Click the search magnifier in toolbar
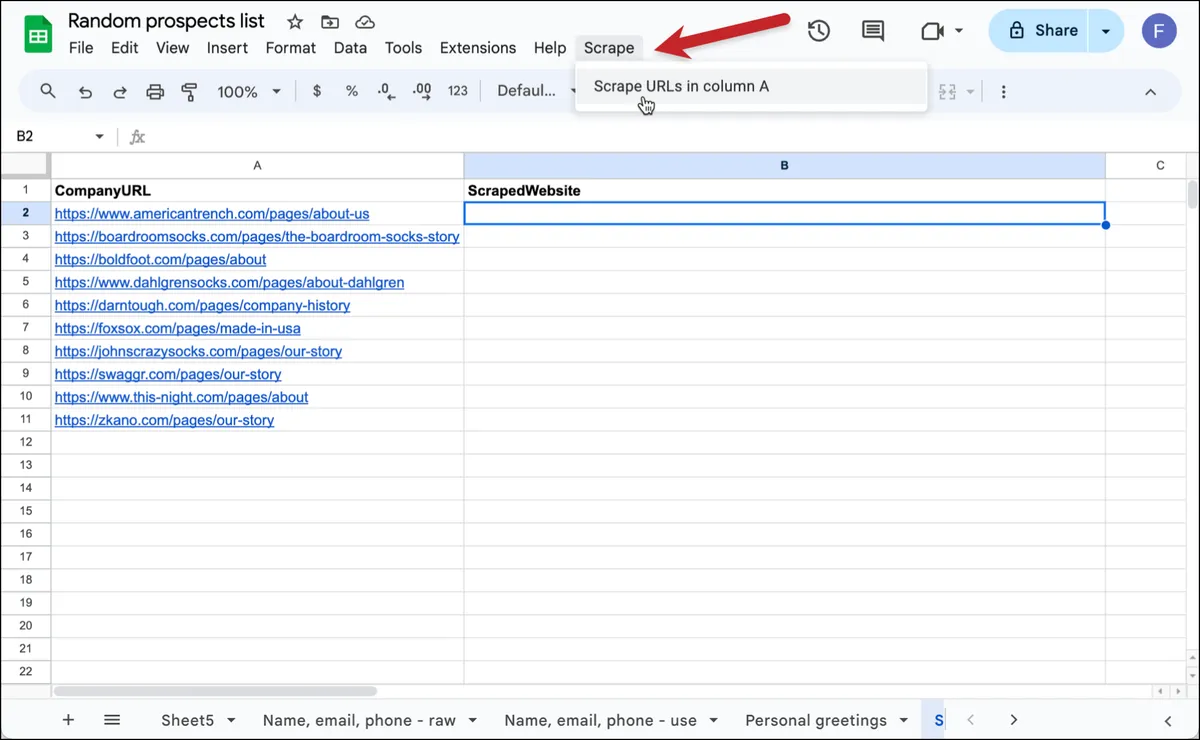The width and height of the screenshot is (1200, 740). coord(48,91)
